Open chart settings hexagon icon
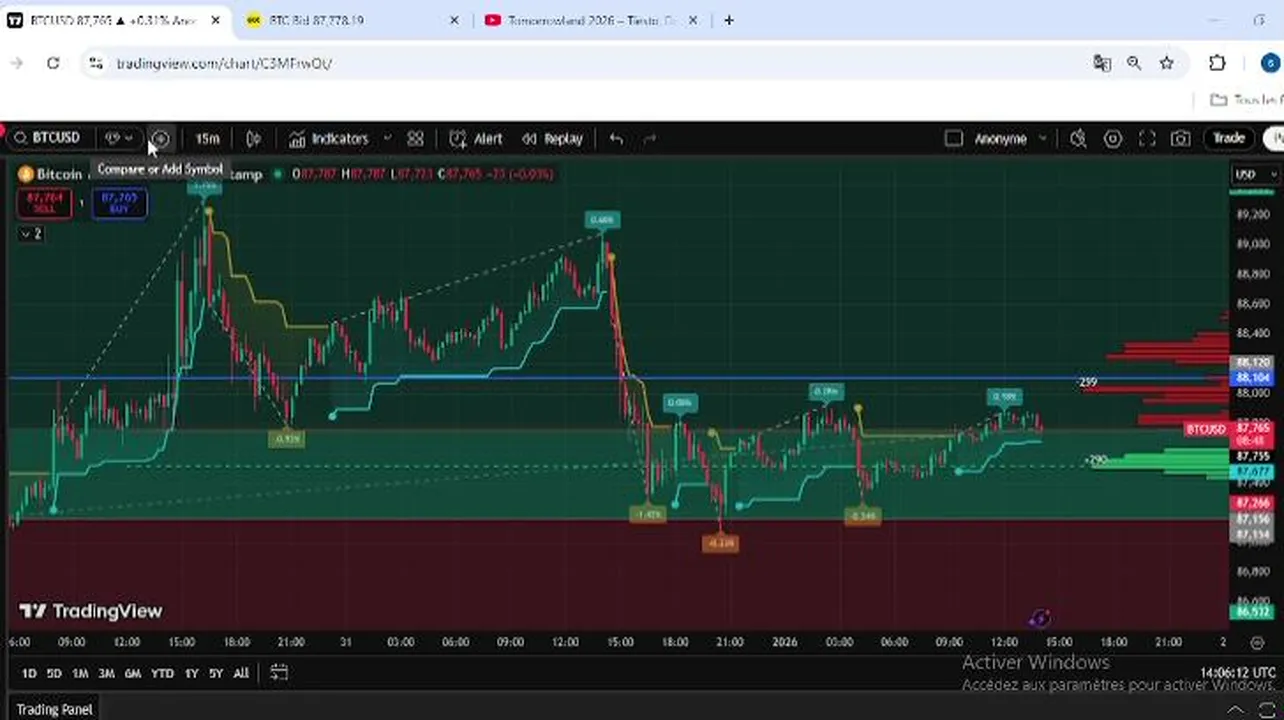Viewport: 1284px width, 720px height. tap(1112, 139)
